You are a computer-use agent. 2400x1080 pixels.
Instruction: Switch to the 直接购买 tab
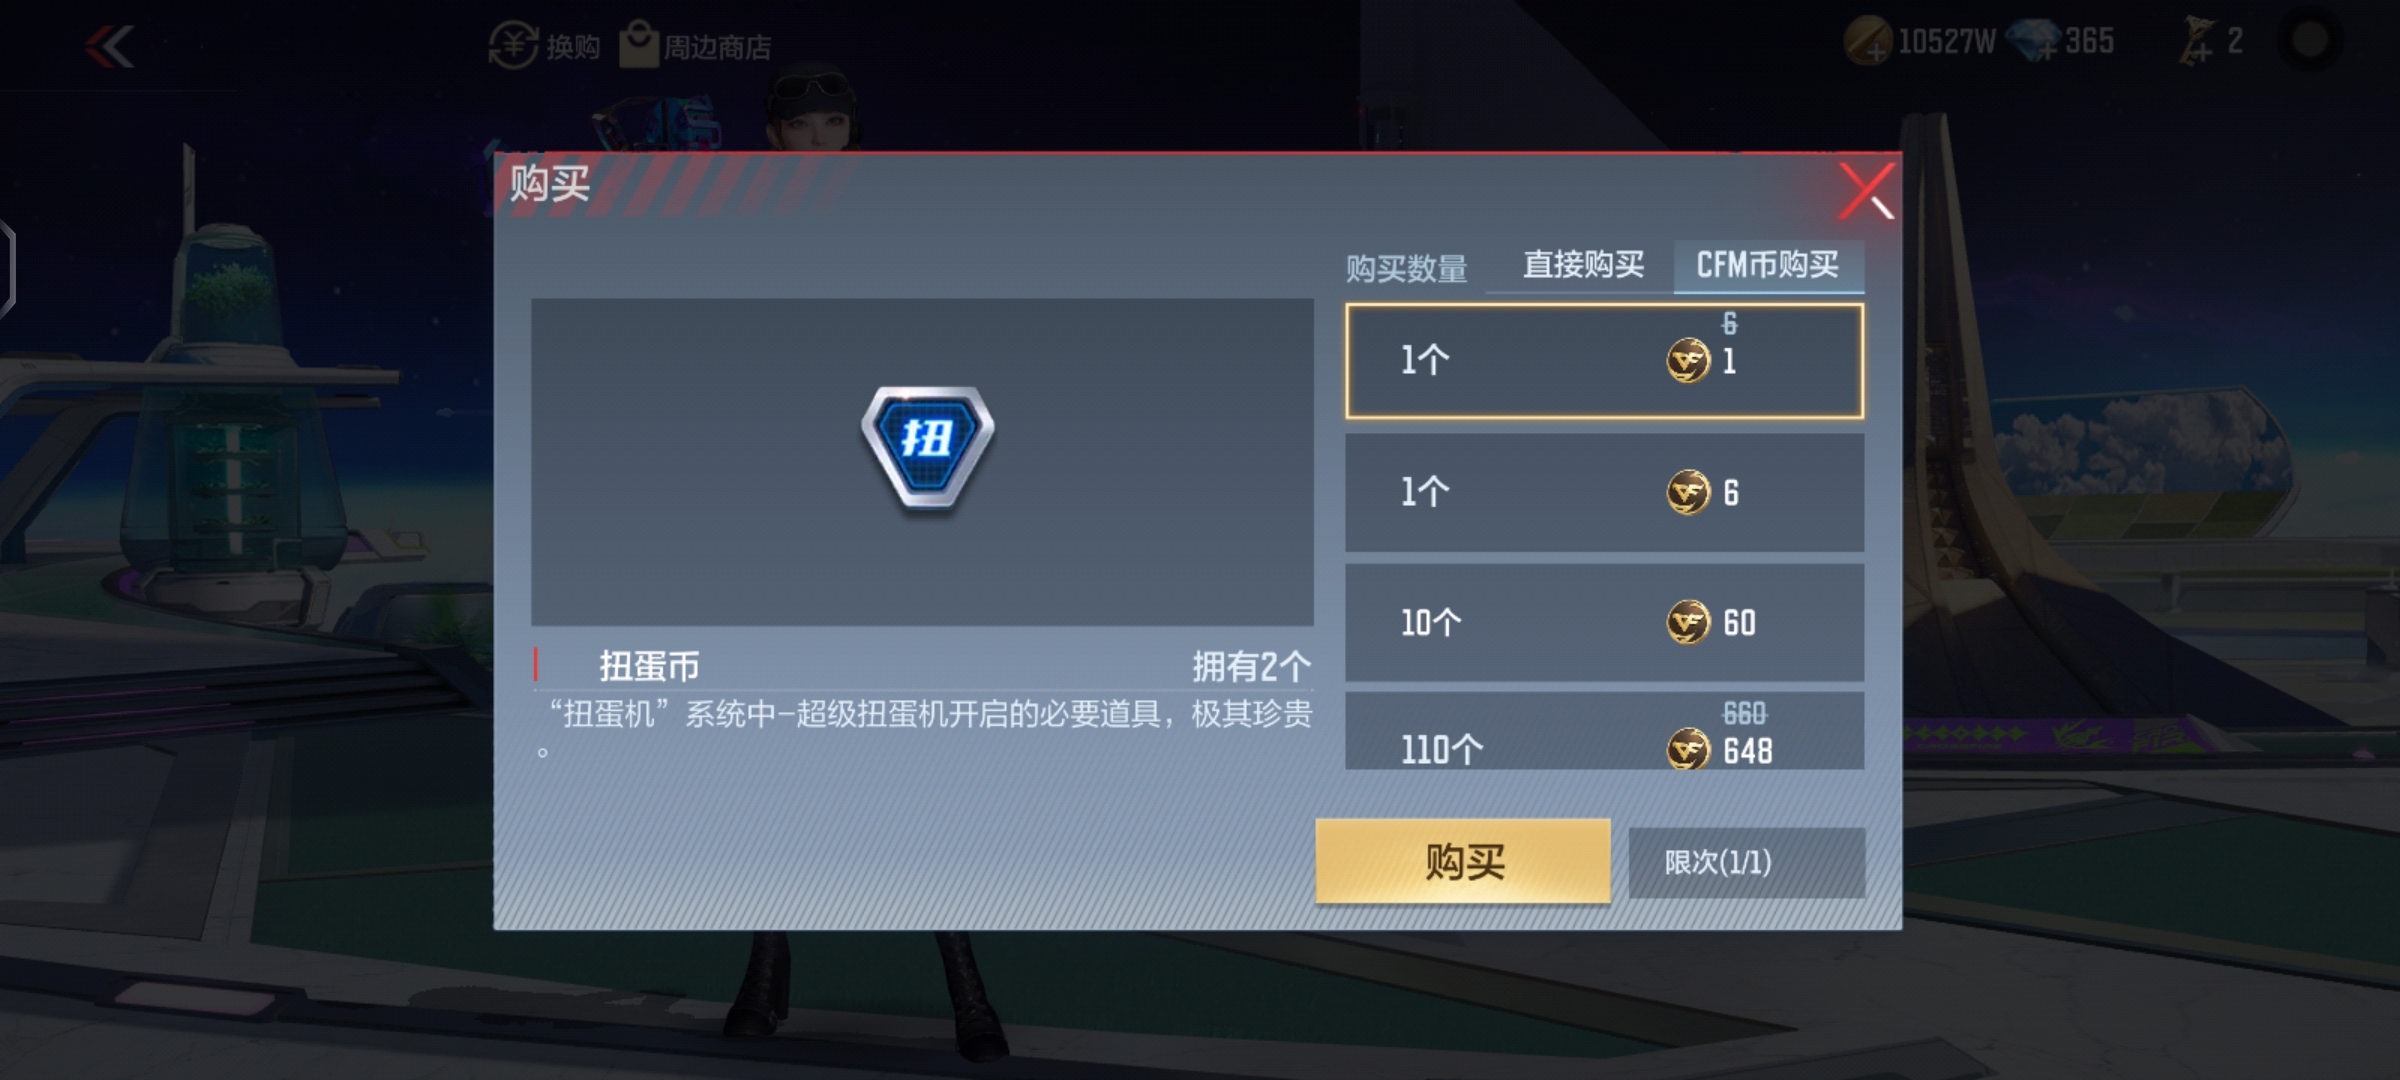[1583, 265]
